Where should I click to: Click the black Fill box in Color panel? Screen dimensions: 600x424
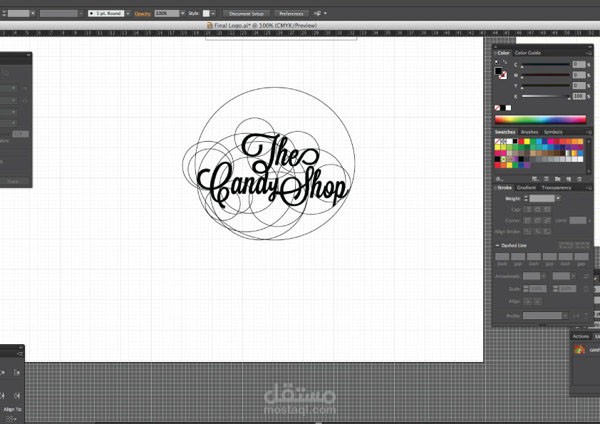[498, 71]
